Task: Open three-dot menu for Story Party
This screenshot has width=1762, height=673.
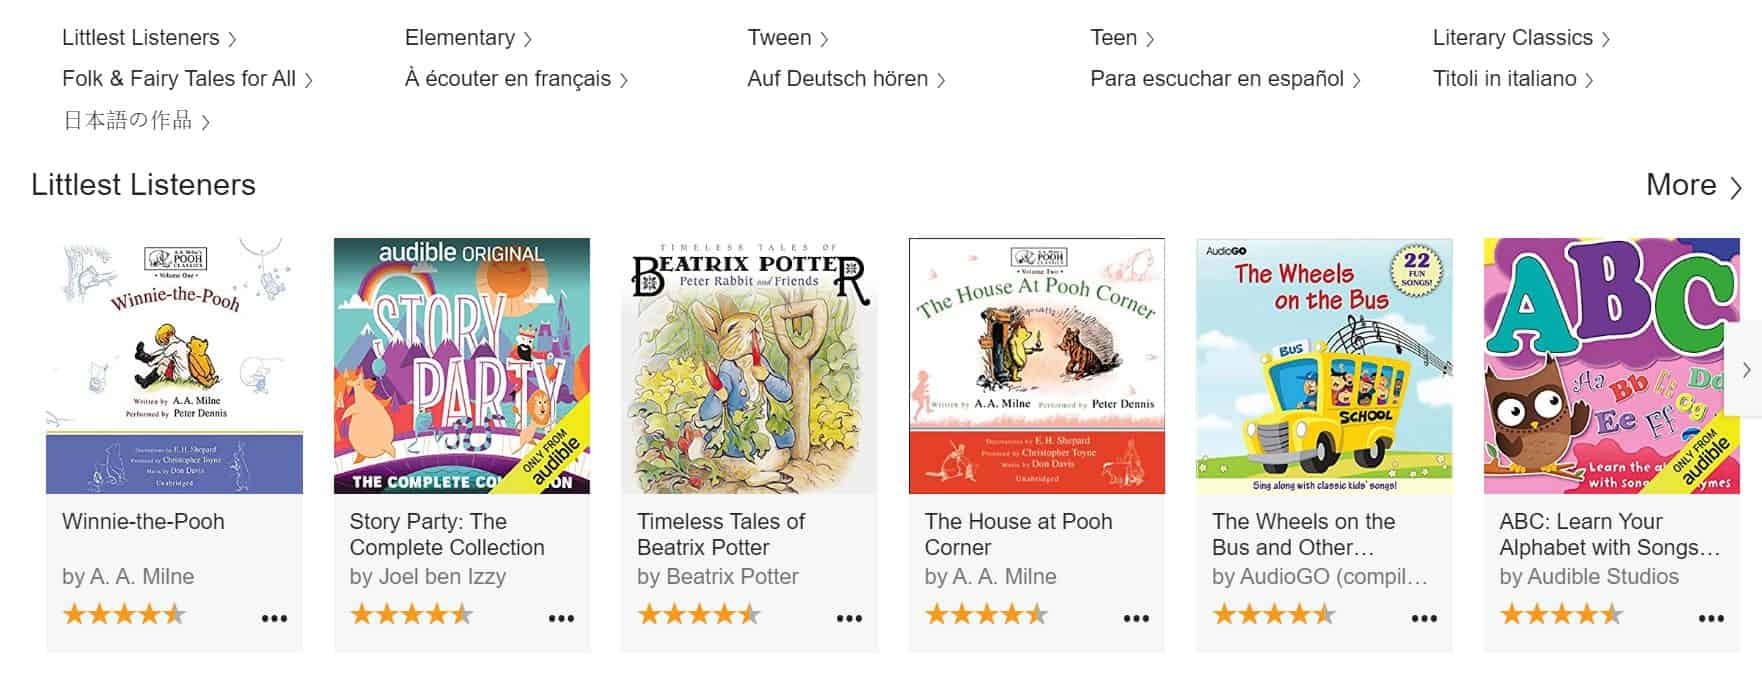Action: (x=561, y=618)
